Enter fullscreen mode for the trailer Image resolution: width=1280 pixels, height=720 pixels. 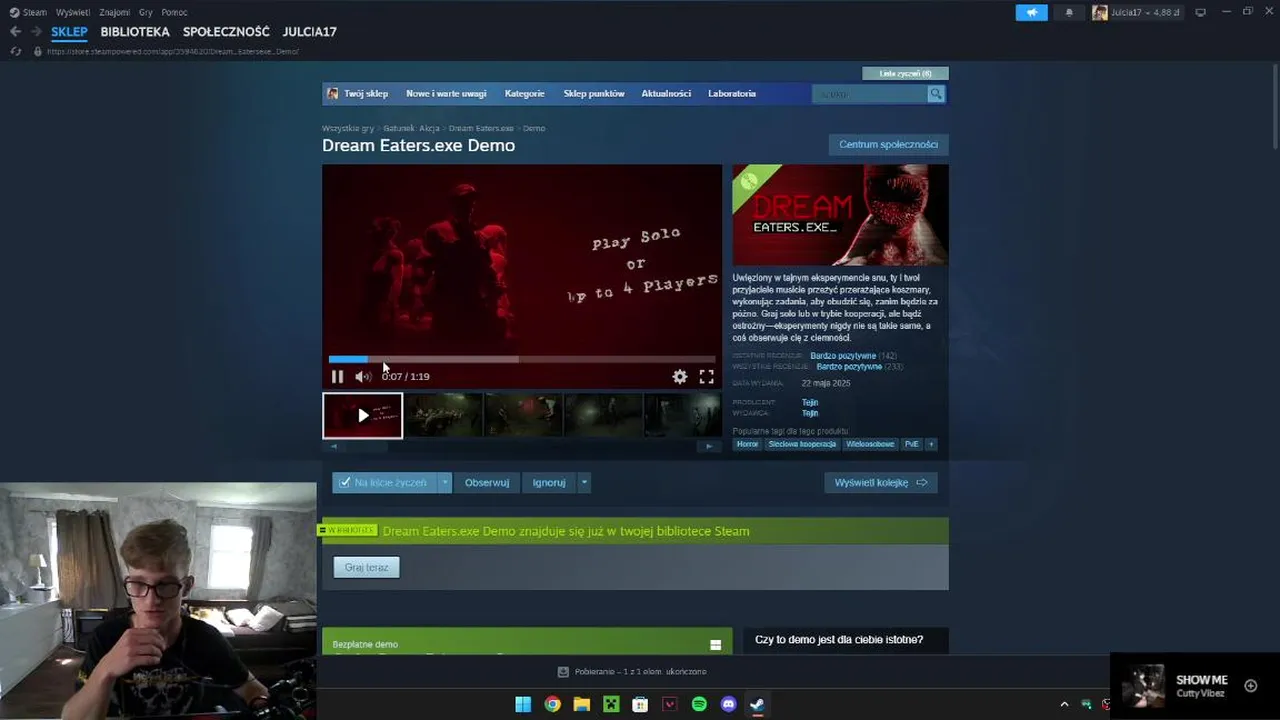point(706,377)
